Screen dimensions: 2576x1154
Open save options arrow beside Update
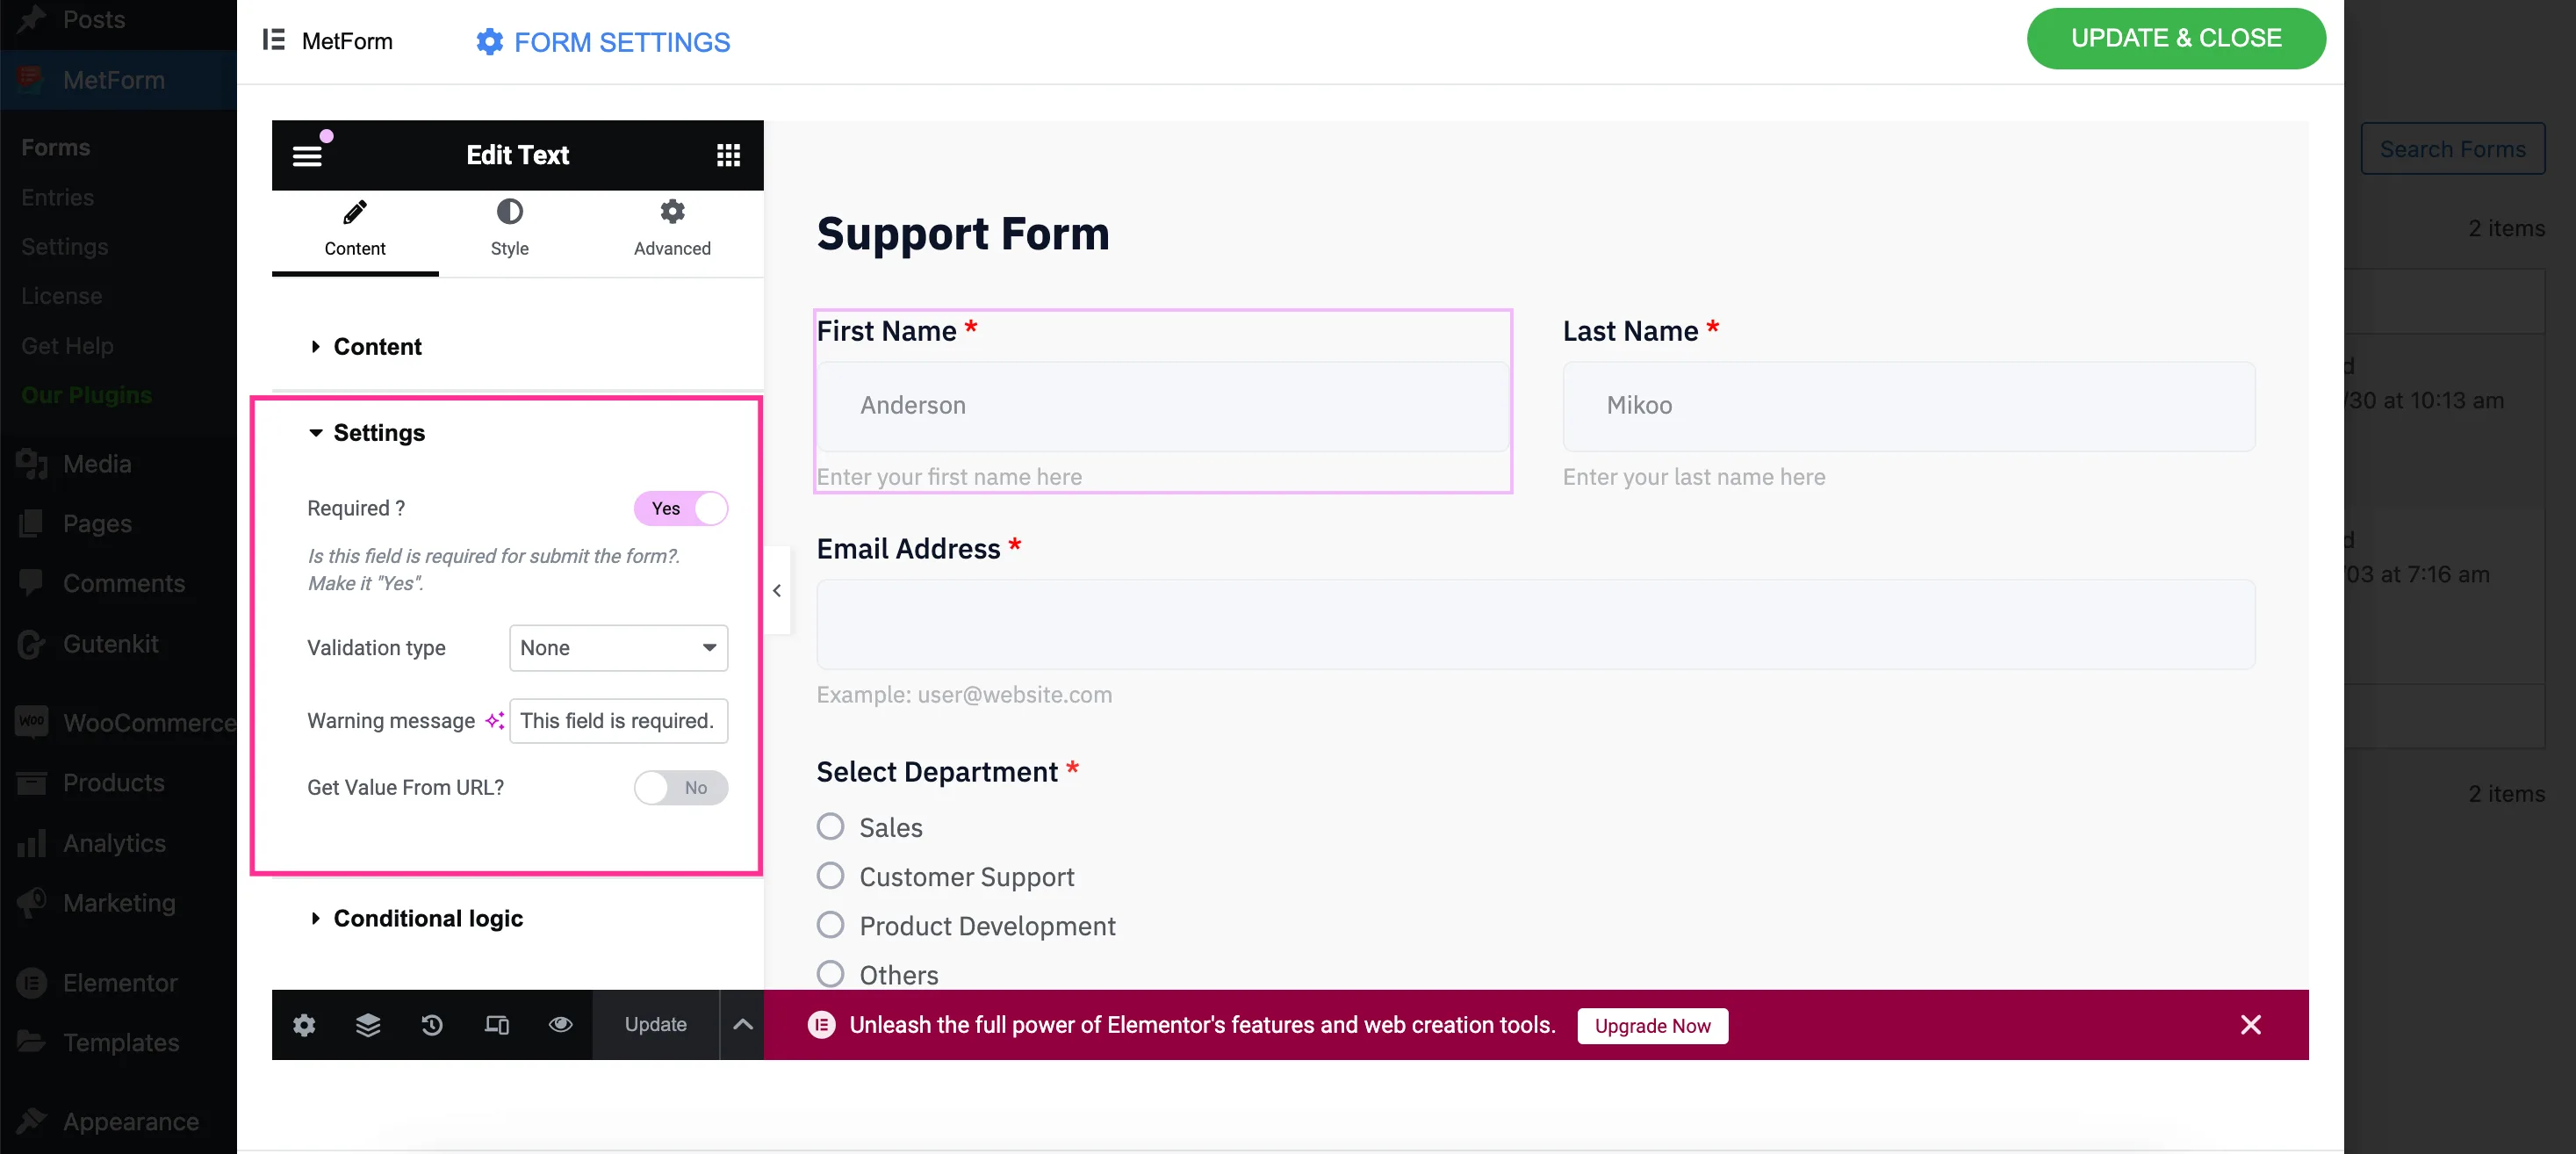click(743, 1024)
